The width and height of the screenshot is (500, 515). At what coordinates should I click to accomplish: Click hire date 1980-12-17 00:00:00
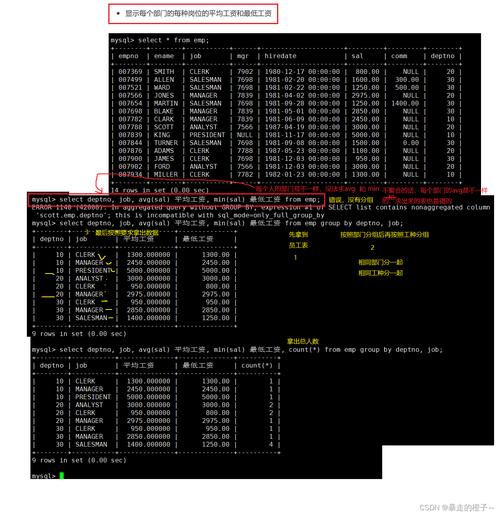302,72
